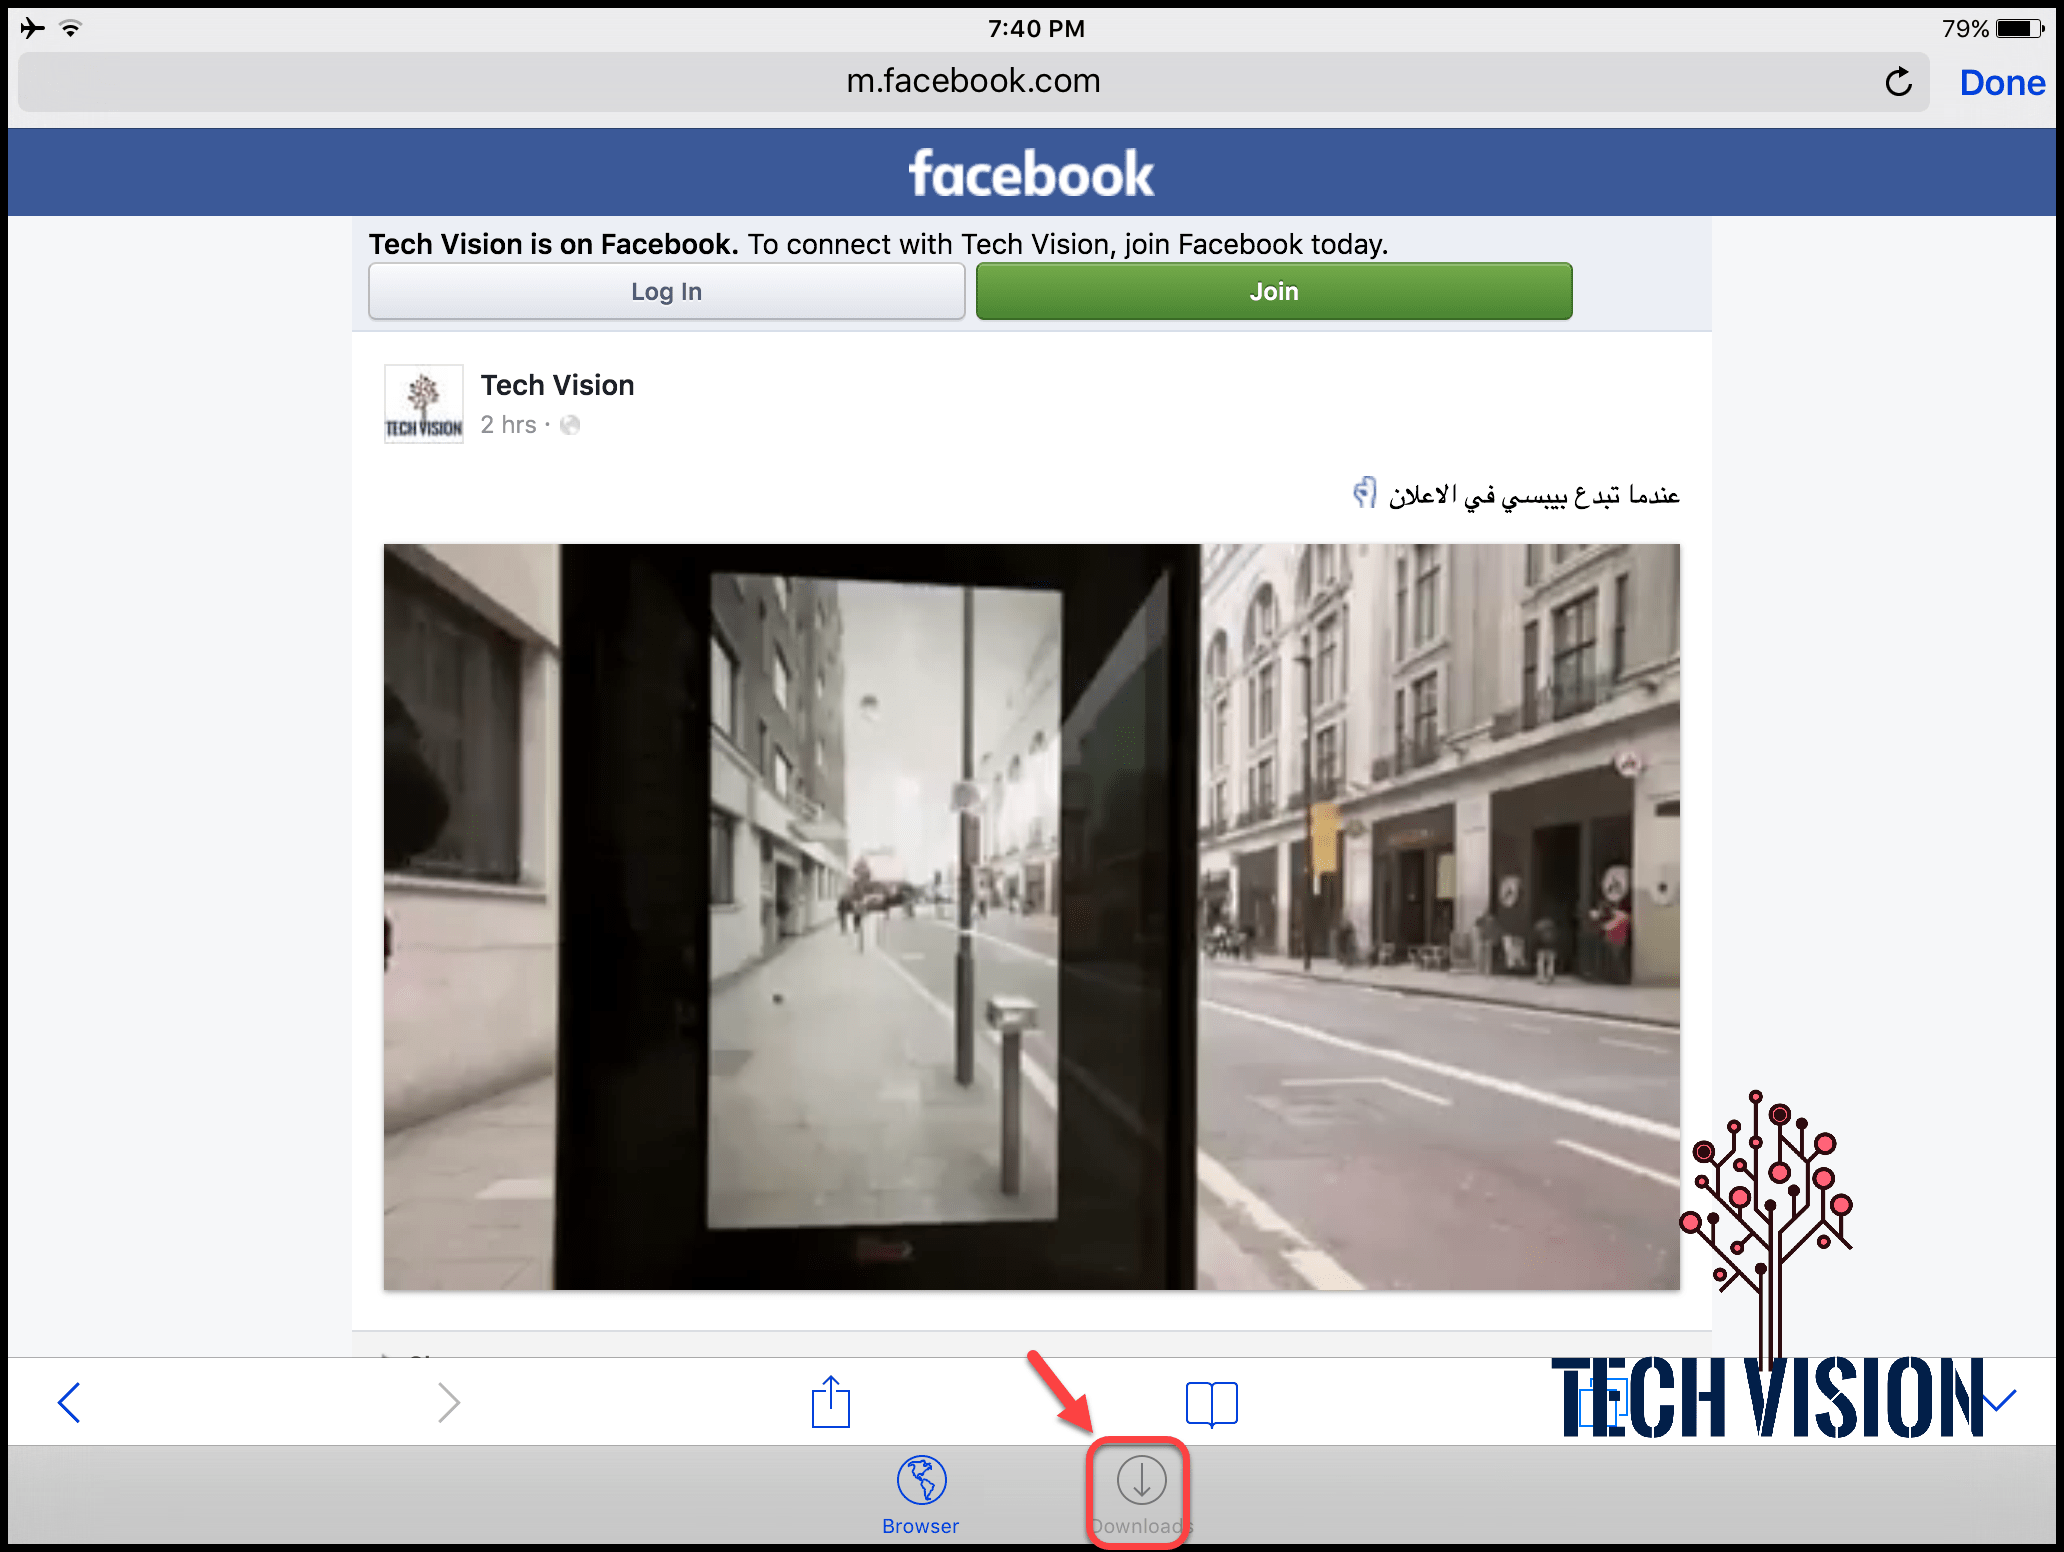Open the share sheet icon
Viewport: 2064px width, 1552px height.
[x=830, y=1402]
